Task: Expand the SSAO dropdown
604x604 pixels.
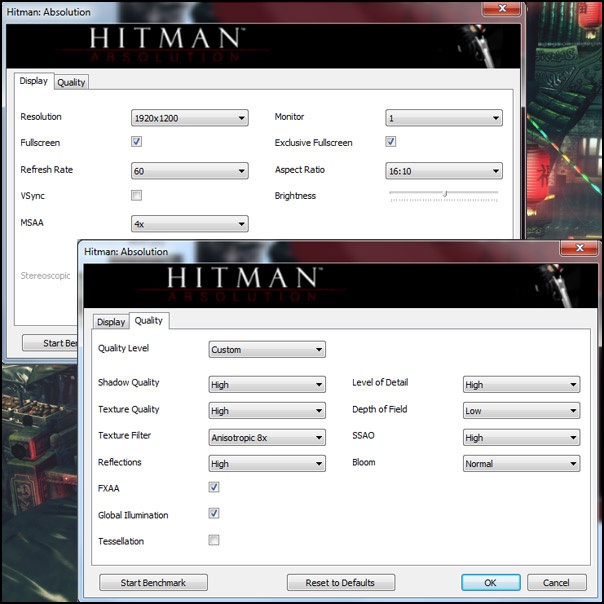Action: (521, 438)
